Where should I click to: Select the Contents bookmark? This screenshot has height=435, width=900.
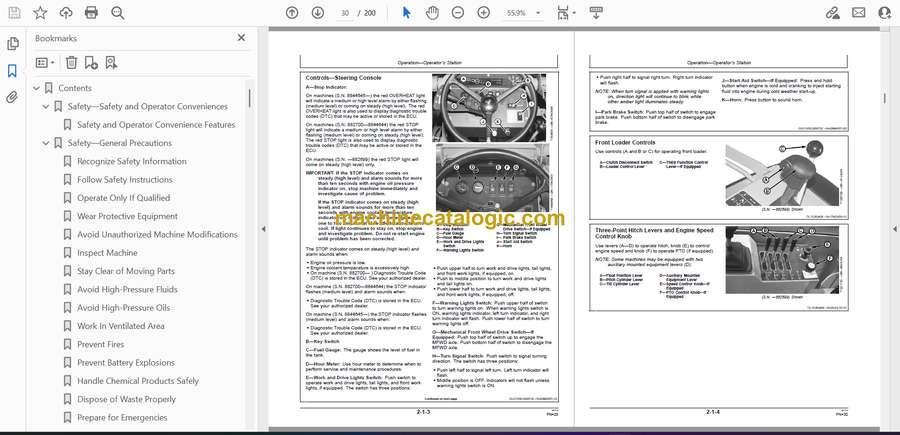click(x=75, y=88)
